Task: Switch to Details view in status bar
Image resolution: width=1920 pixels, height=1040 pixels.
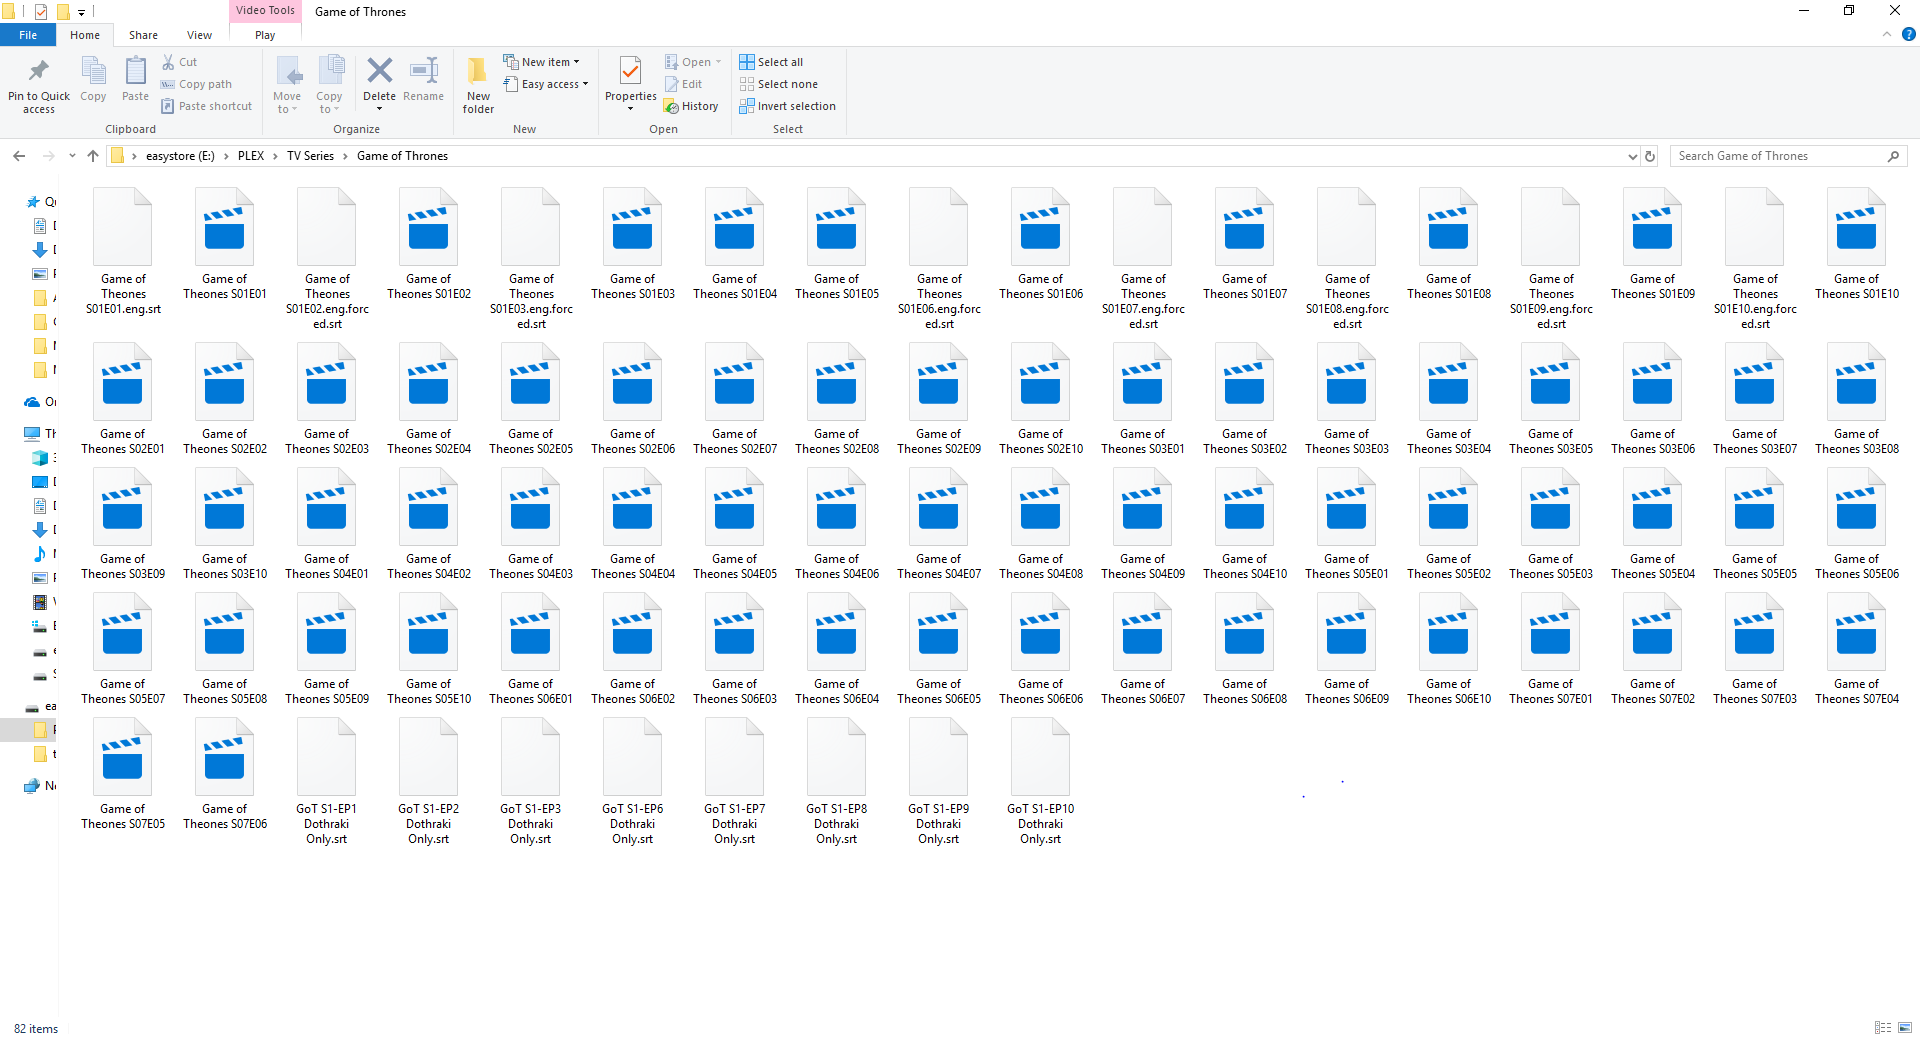Action: [x=1883, y=1028]
